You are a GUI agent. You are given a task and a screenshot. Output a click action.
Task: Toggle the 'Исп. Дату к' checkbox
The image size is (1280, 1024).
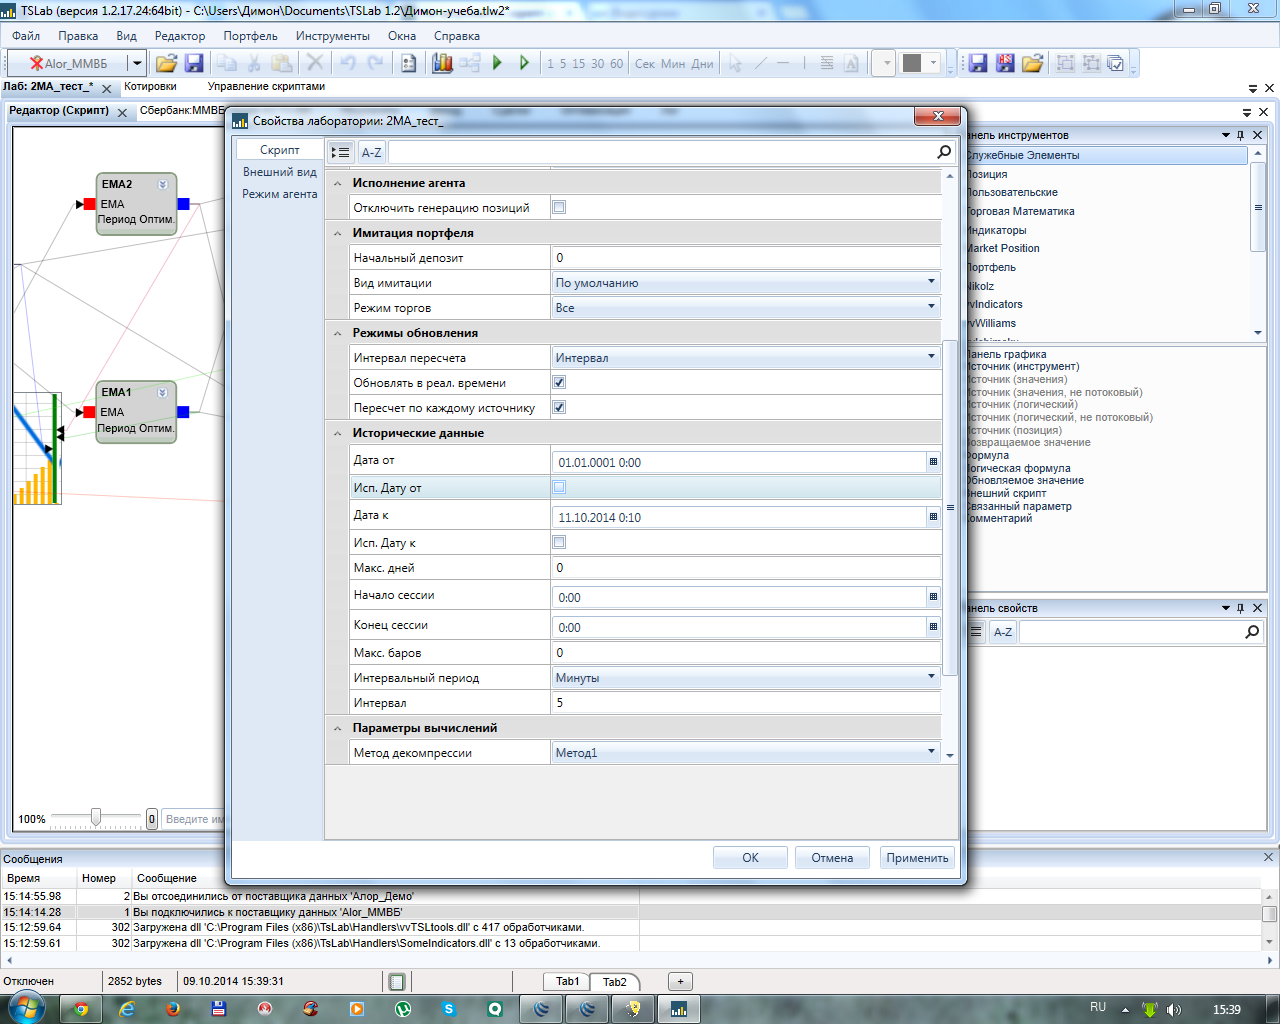[559, 542]
